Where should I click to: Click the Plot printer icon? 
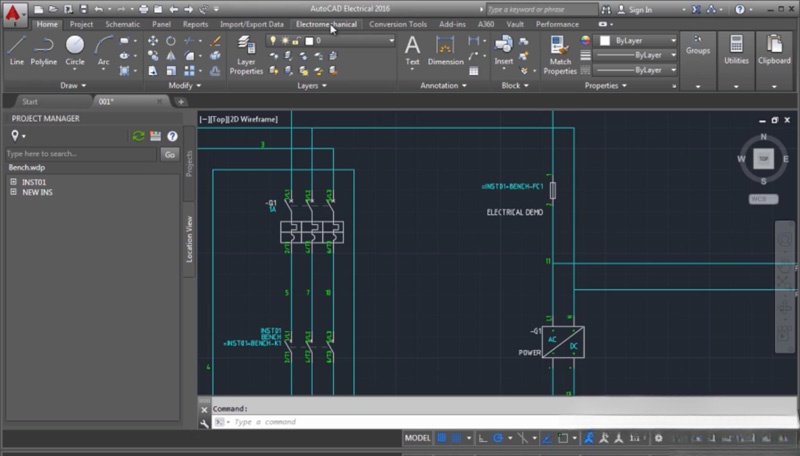[143, 9]
